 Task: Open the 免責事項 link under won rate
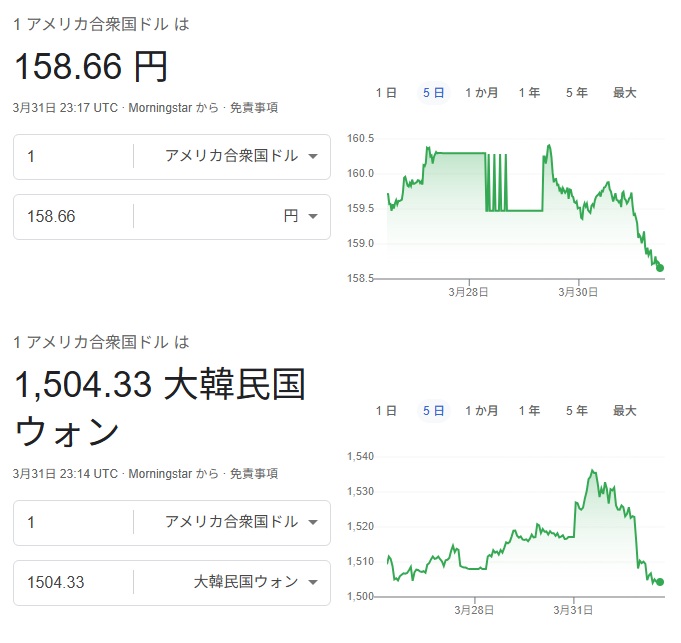(254, 473)
